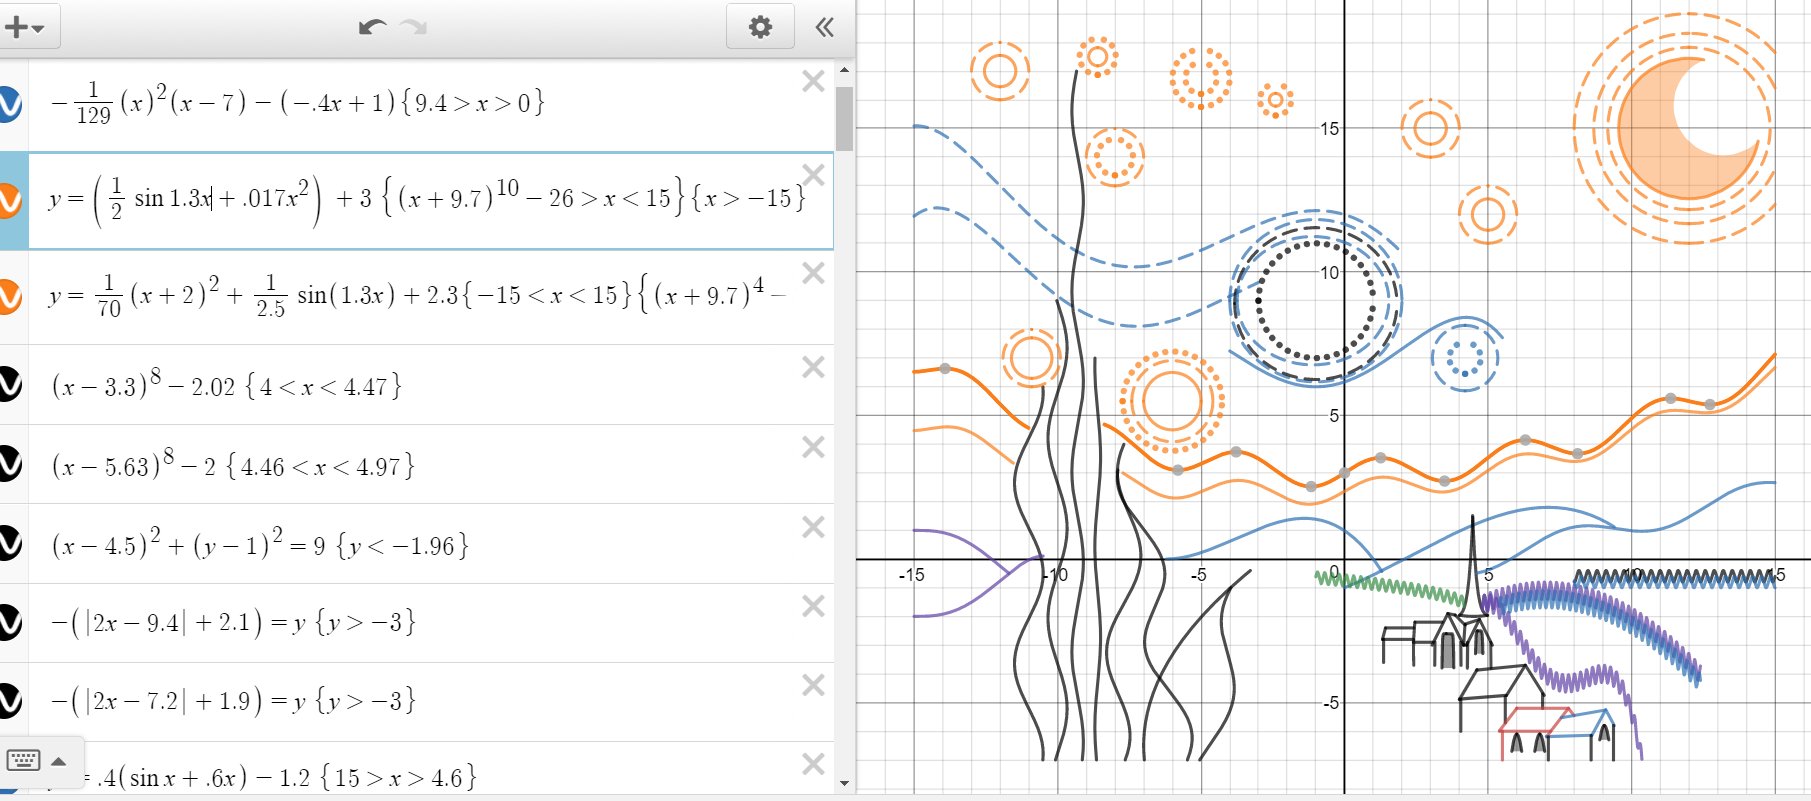The height and width of the screenshot is (801, 1811).
Task: Remove the (x−5.63)^8 expression
Action: [813, 448]
